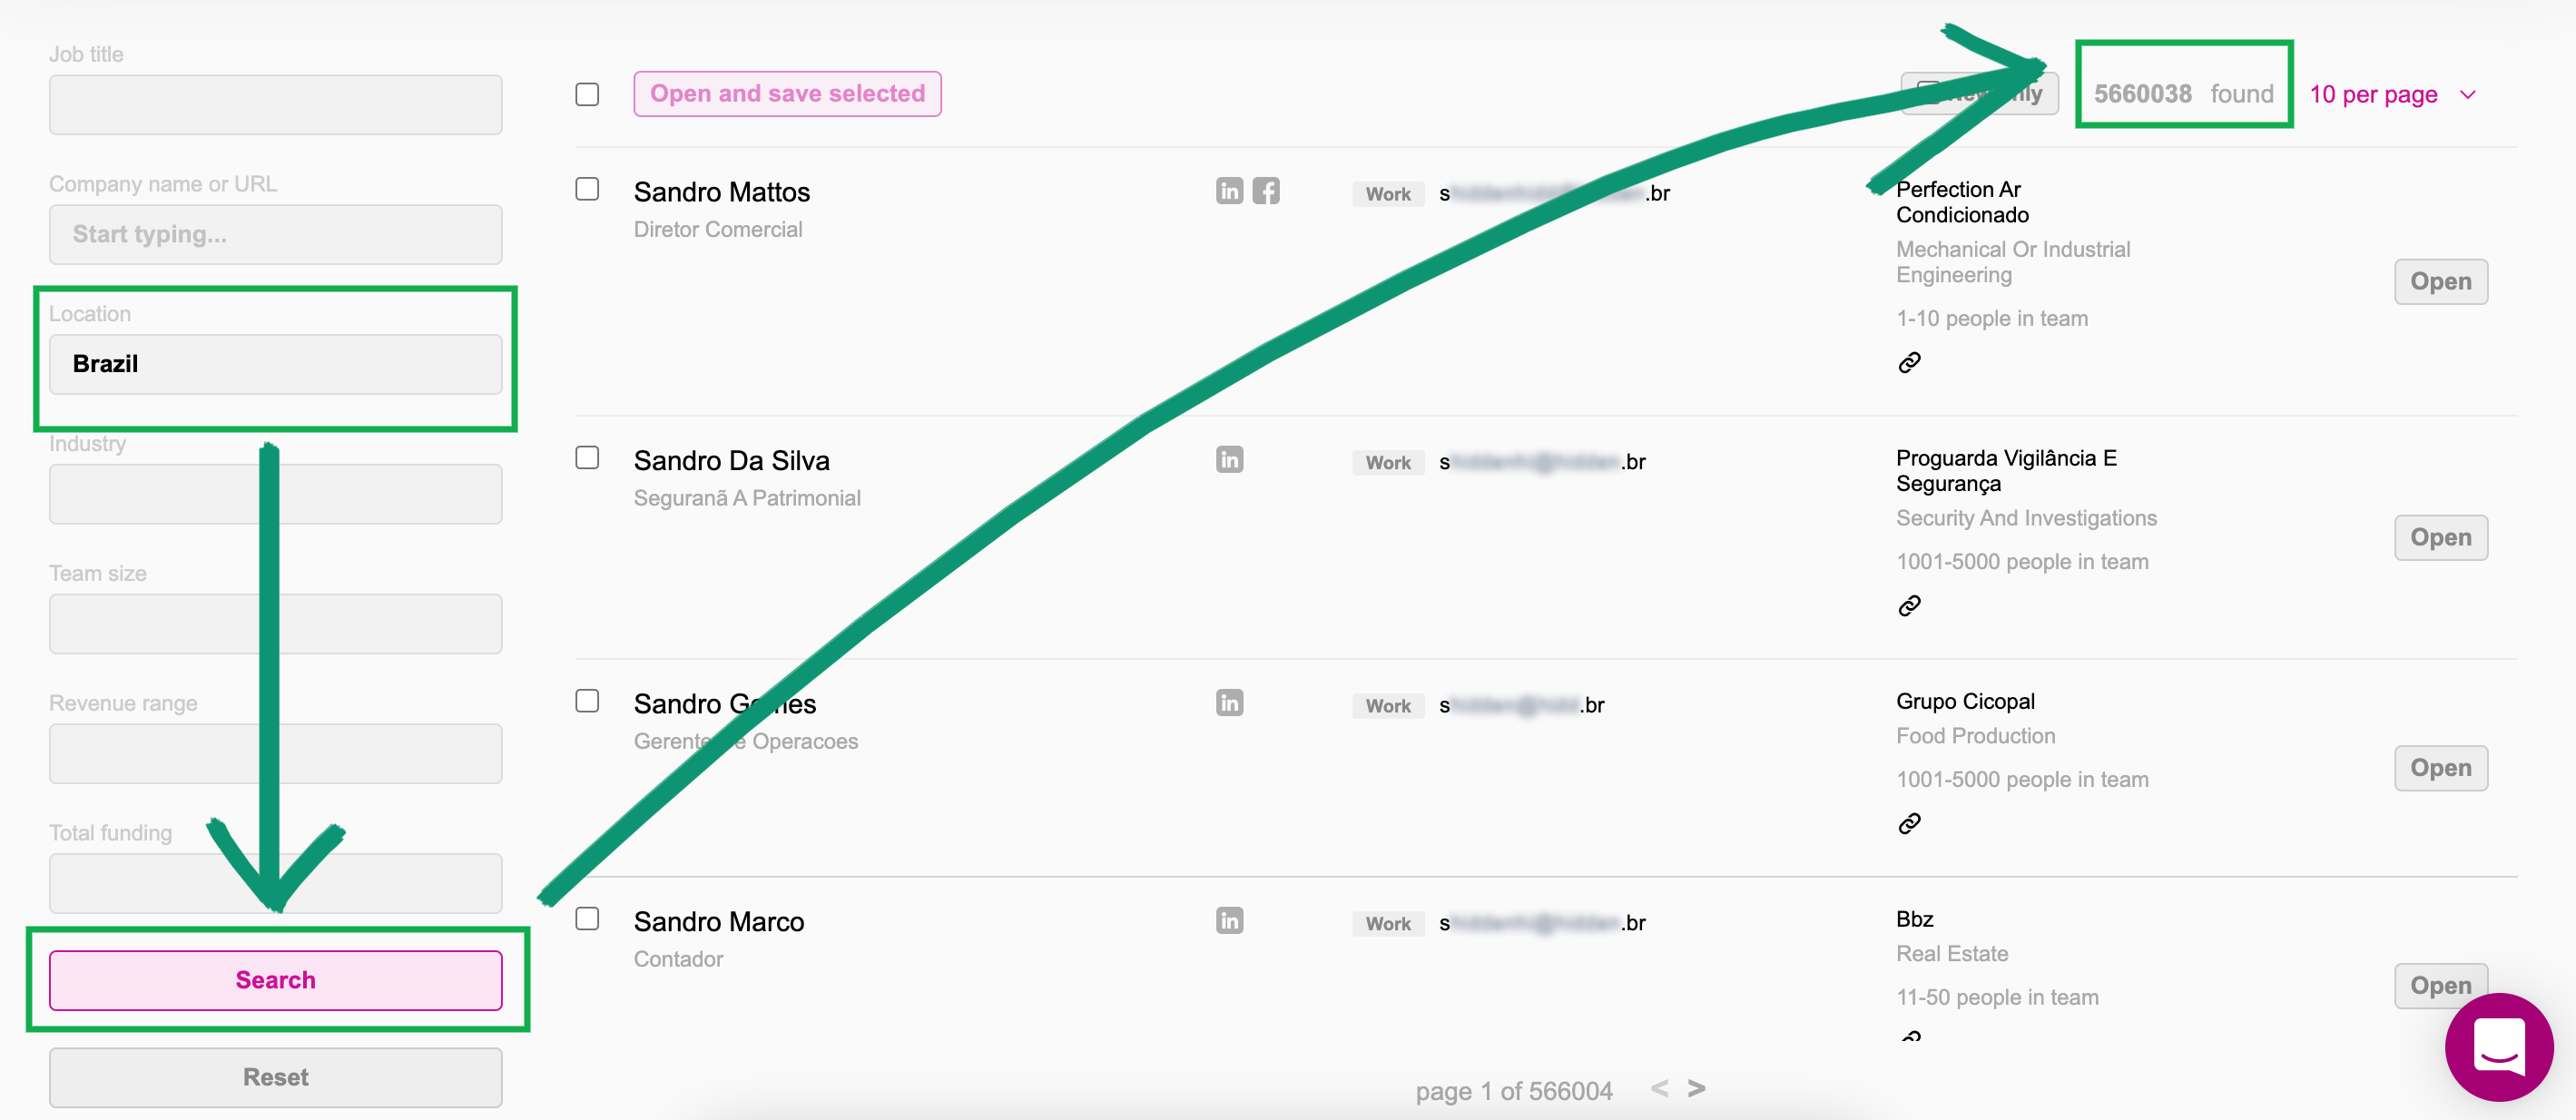Open Sandro Mattos LinkedIn icon

1229,191
